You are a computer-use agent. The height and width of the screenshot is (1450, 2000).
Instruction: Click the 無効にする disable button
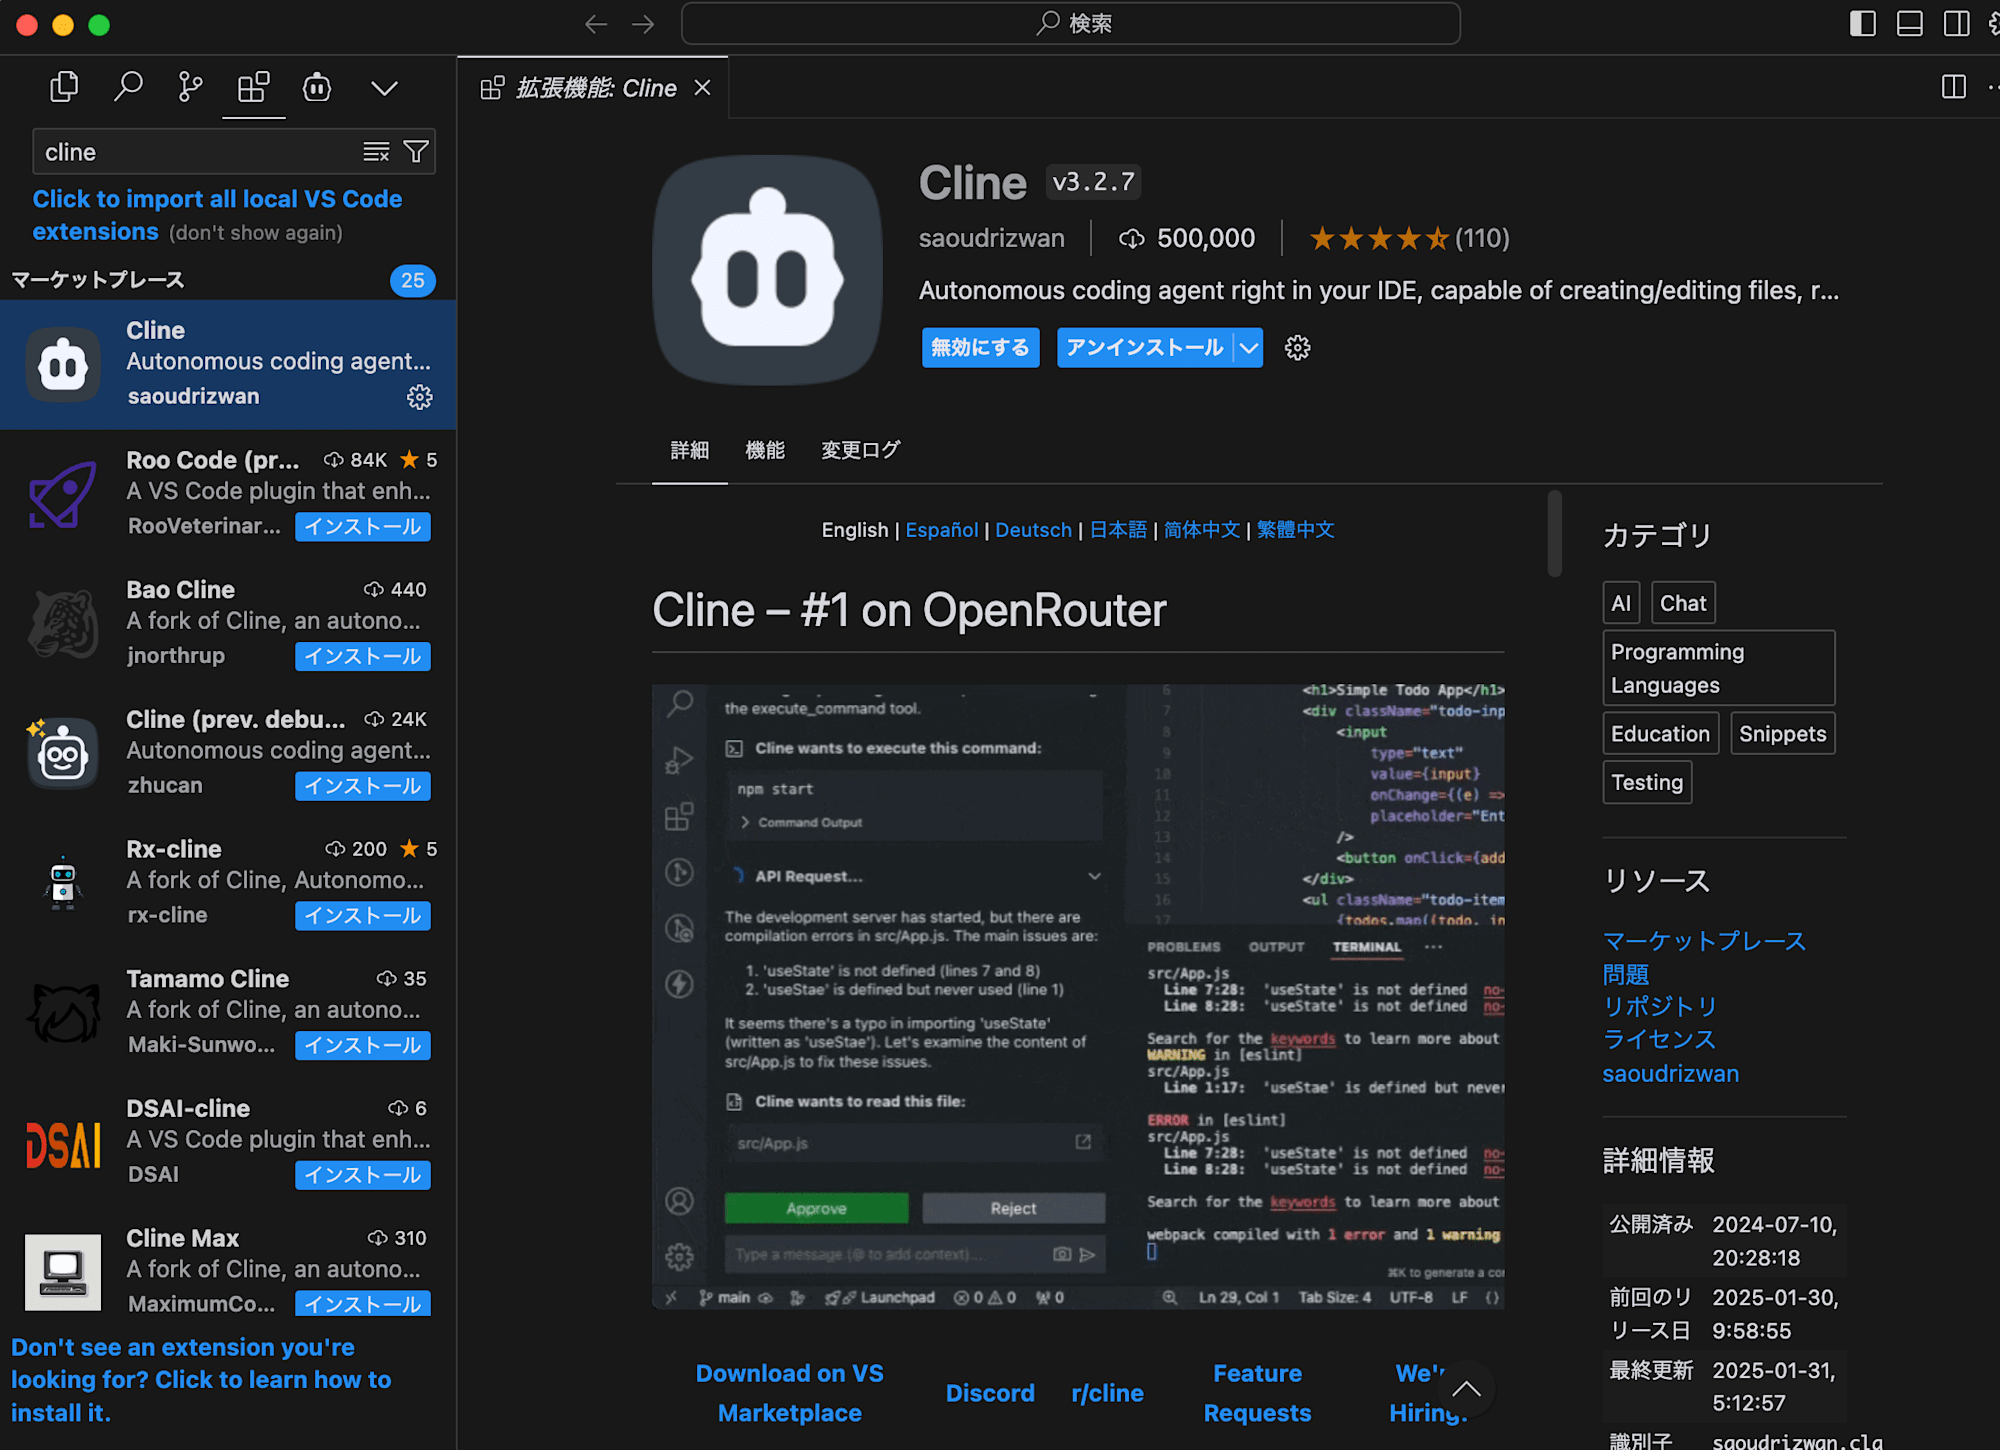pyautogui.click(x=980, y=348)
